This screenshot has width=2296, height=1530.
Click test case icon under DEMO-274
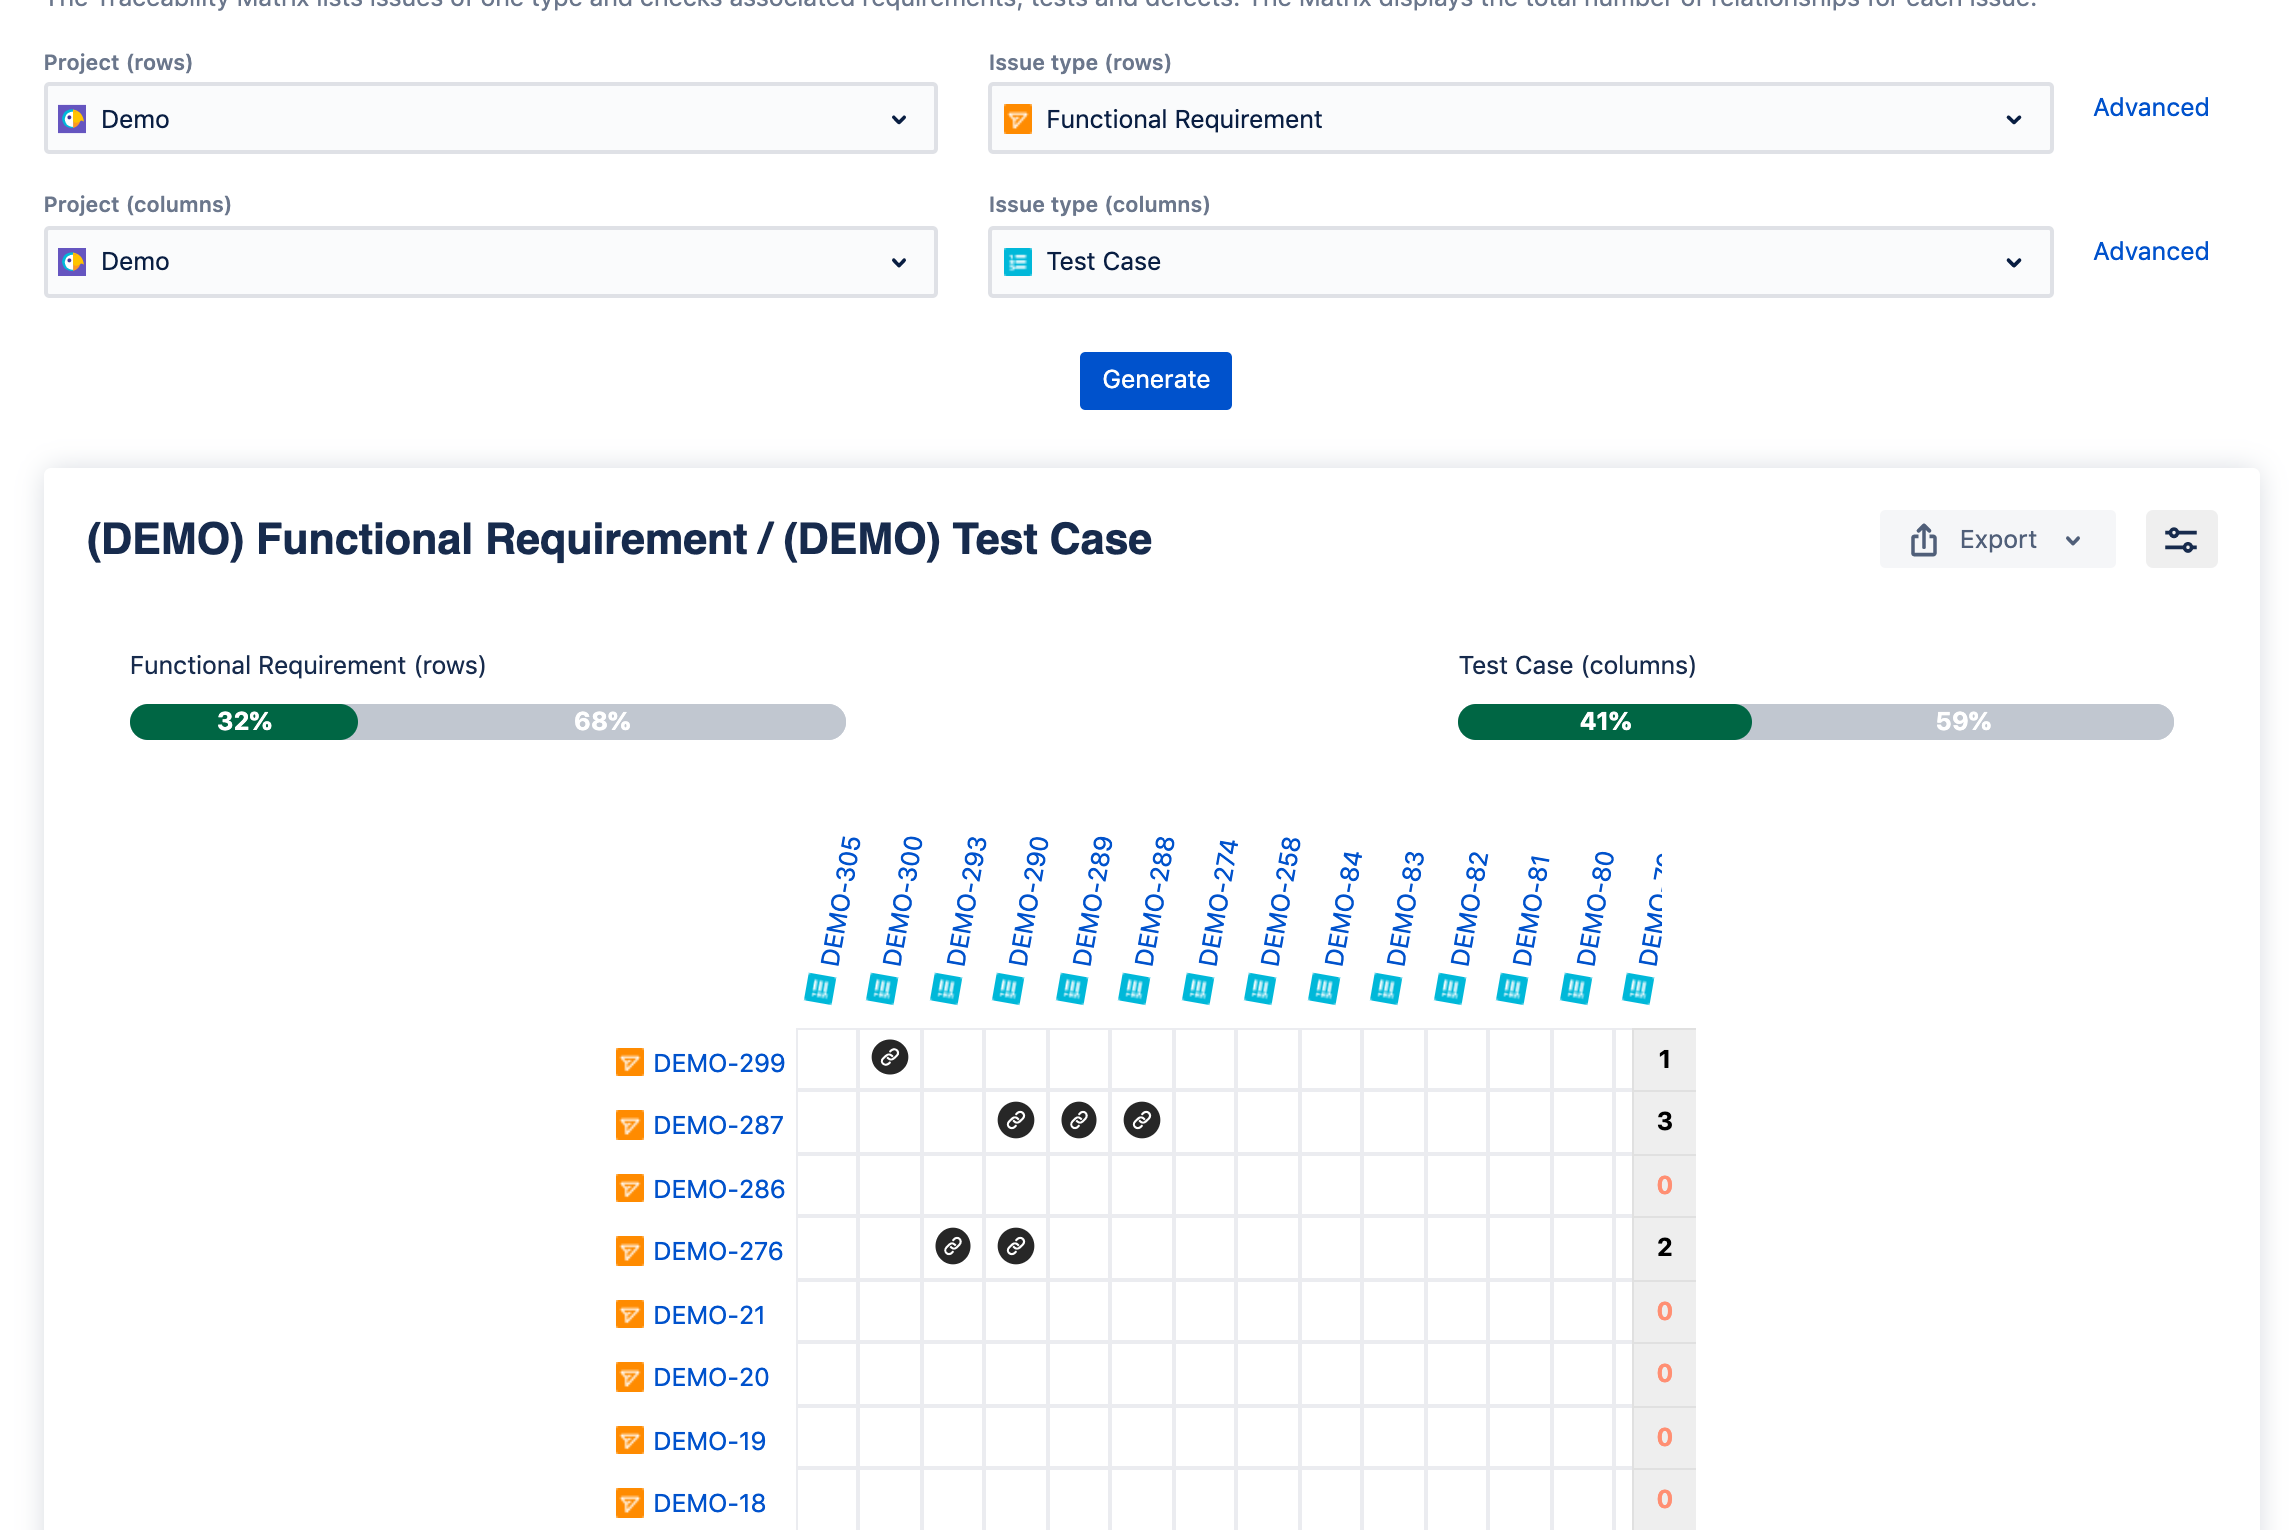[1198, 990]
